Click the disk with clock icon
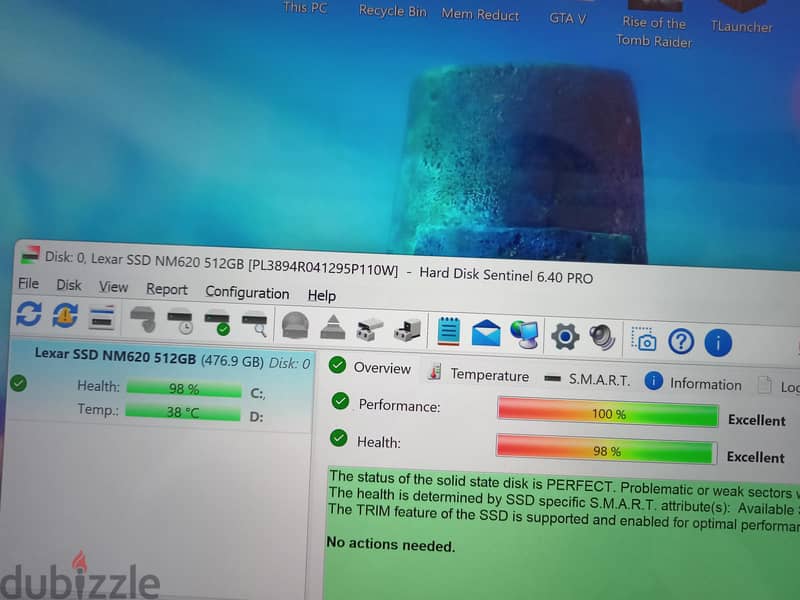The height and width of the screenshot is (600, 800). coord(180,322)
